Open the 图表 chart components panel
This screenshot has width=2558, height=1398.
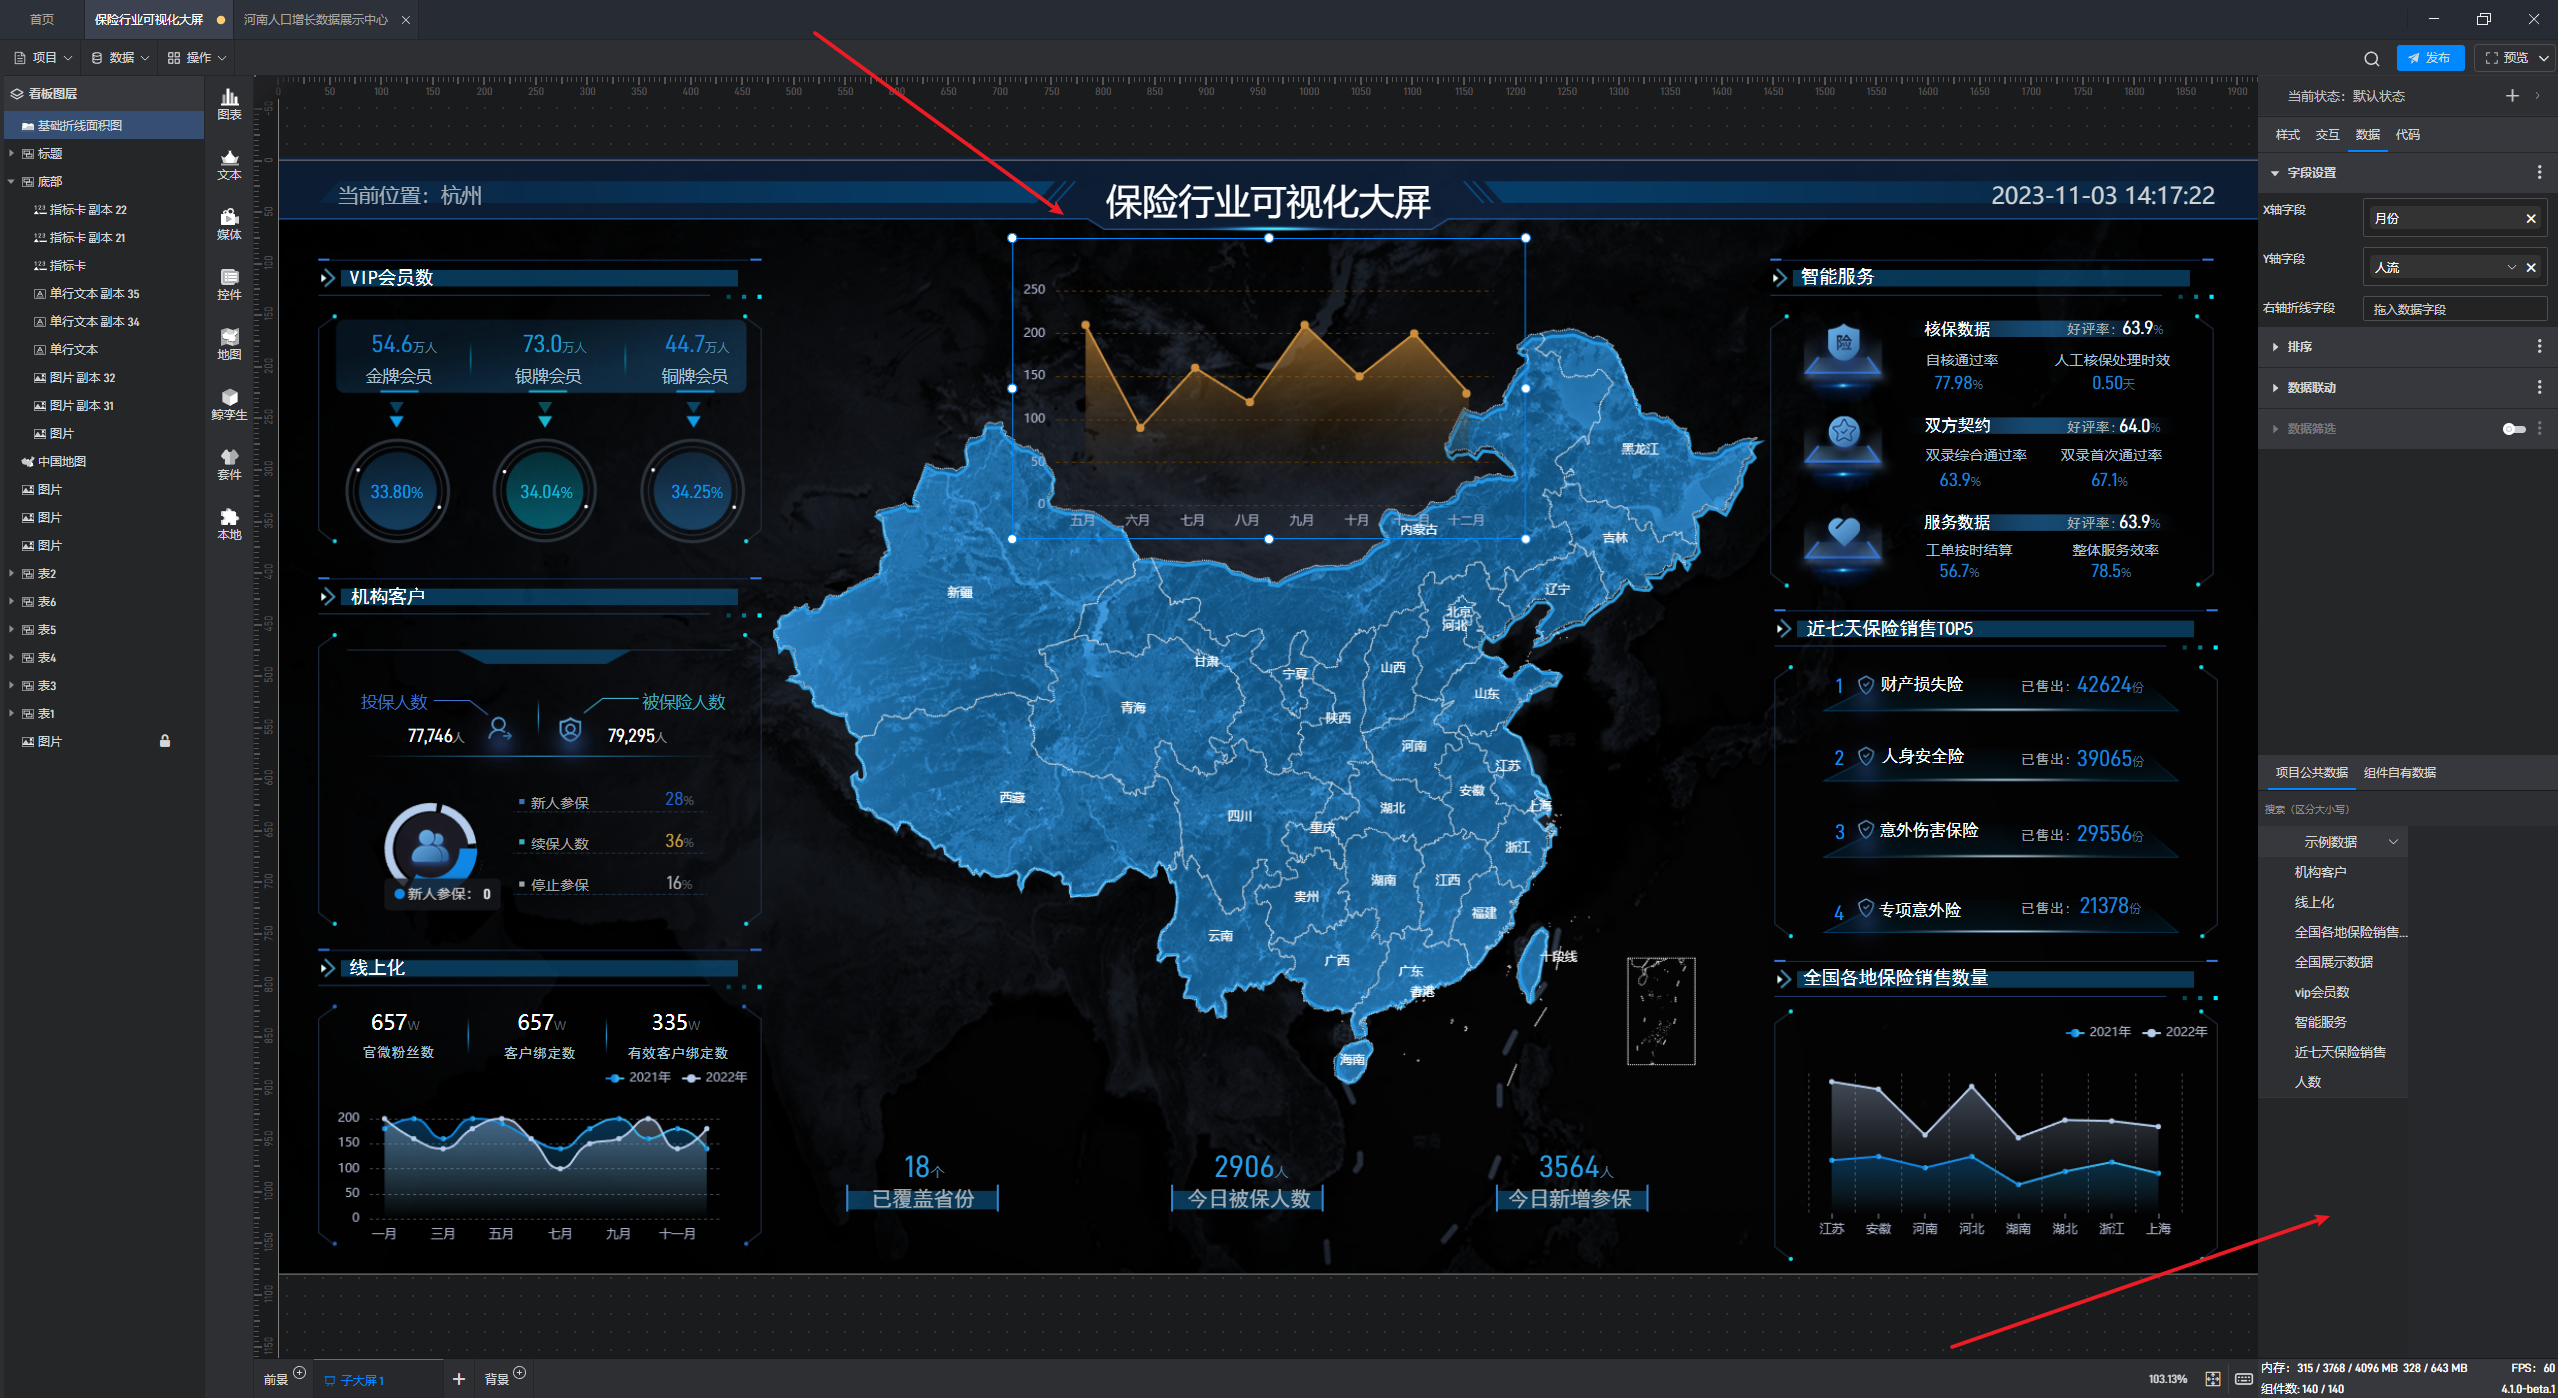tap(229, 103)
